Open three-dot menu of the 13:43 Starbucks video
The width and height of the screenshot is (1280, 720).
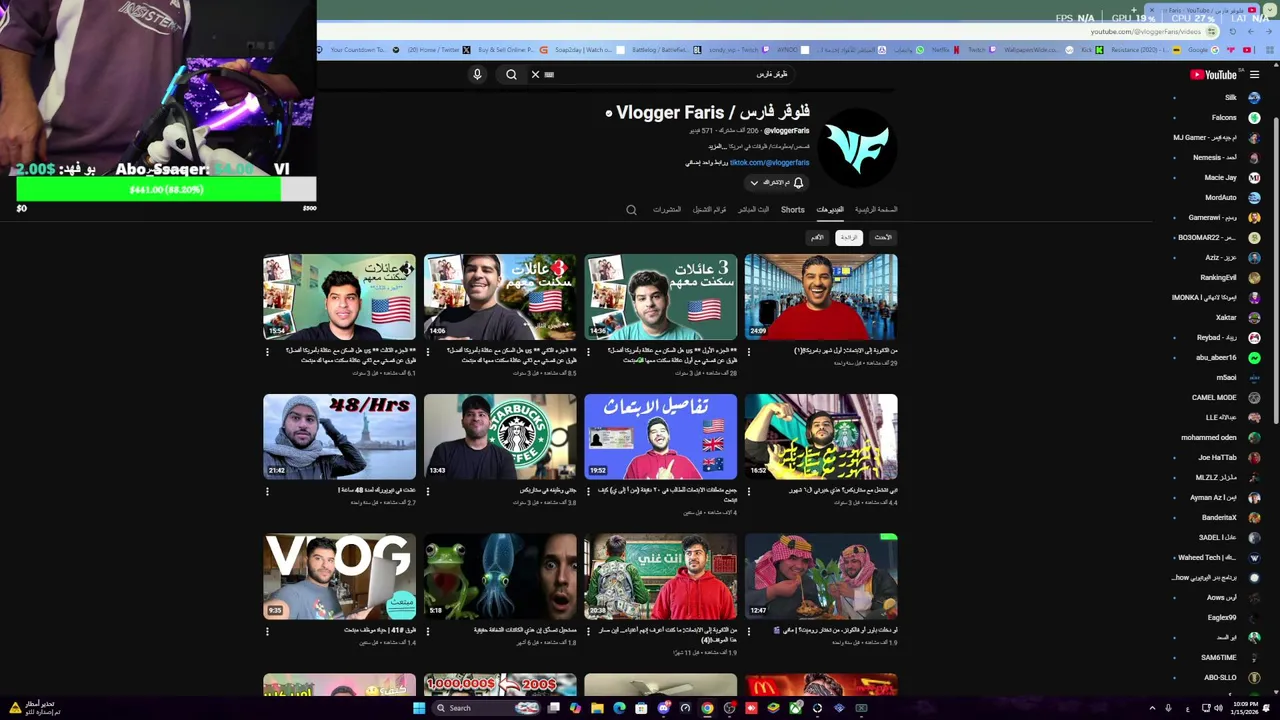tap(427, 491)
